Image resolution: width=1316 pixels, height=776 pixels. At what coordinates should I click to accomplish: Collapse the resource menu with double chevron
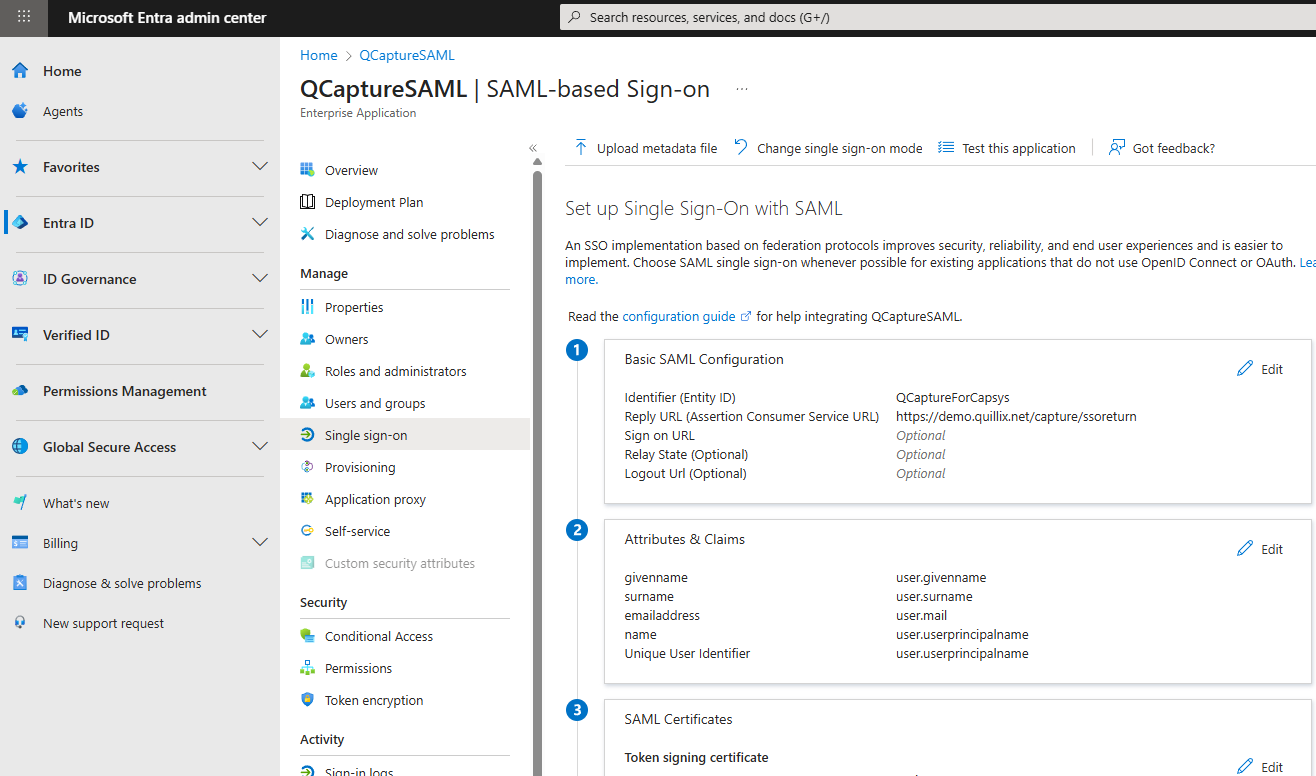[x=533, y=148]
